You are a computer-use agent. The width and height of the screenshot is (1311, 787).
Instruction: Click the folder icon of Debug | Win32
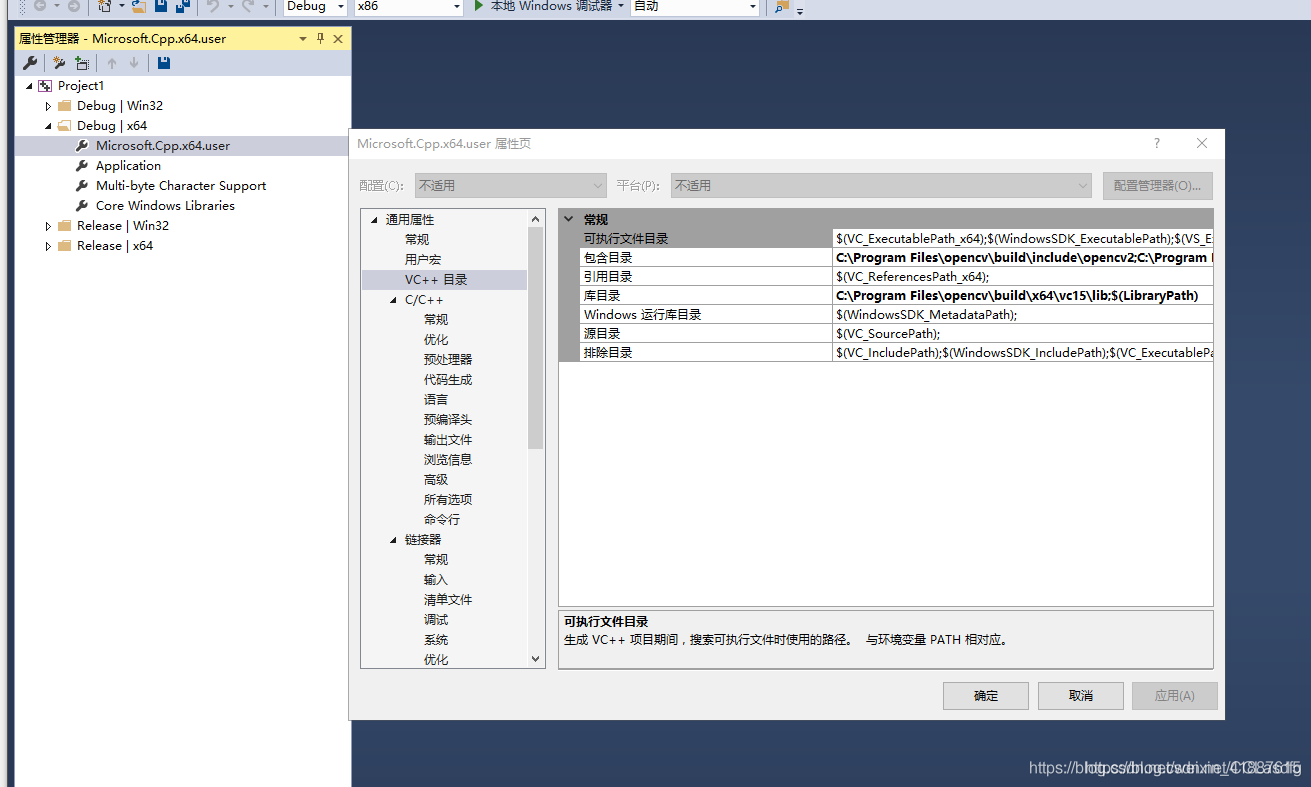click(64, 106)
